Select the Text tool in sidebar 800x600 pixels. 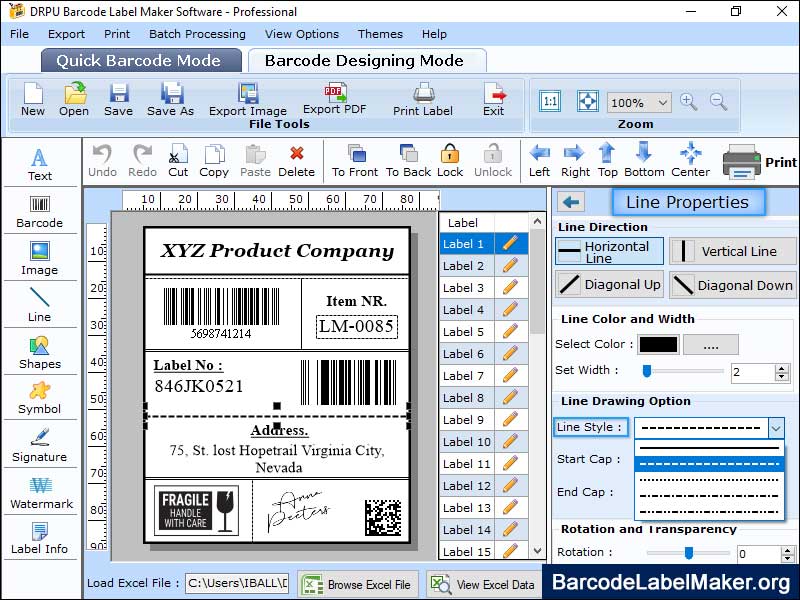click(x=39, y=164)
